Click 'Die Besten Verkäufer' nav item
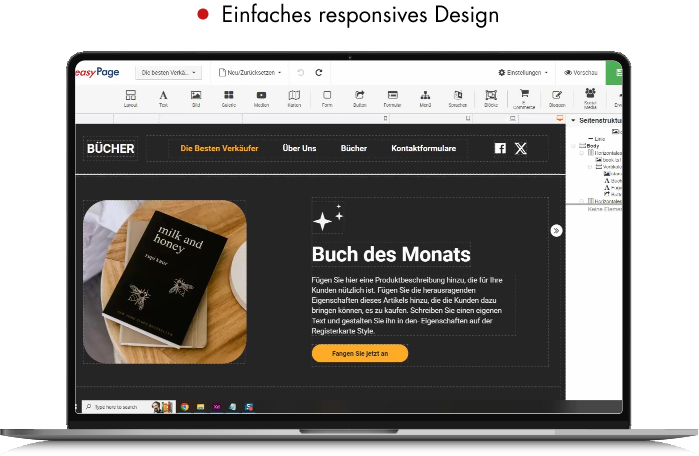This screenshot has height=456, width=699. pyautogui.click(x=219, y=148)
